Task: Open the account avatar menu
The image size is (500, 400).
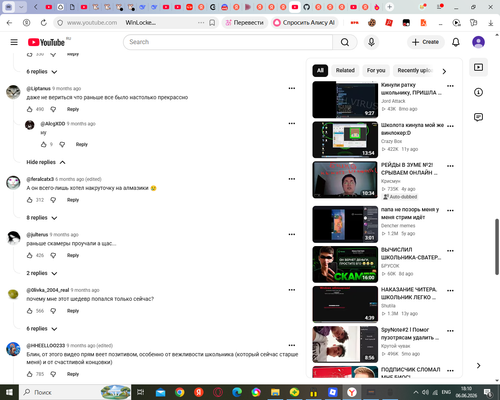Action: (x=478, y=42)
